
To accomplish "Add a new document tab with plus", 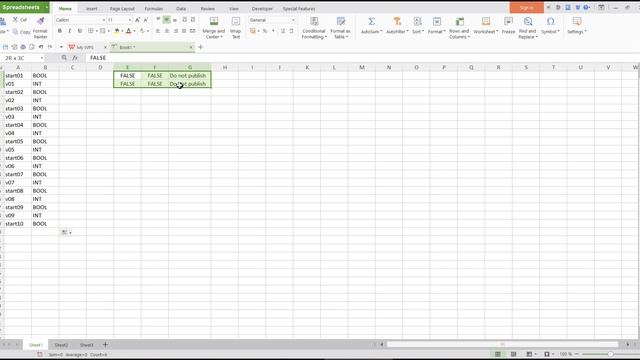I will click(x=200, y=47).
